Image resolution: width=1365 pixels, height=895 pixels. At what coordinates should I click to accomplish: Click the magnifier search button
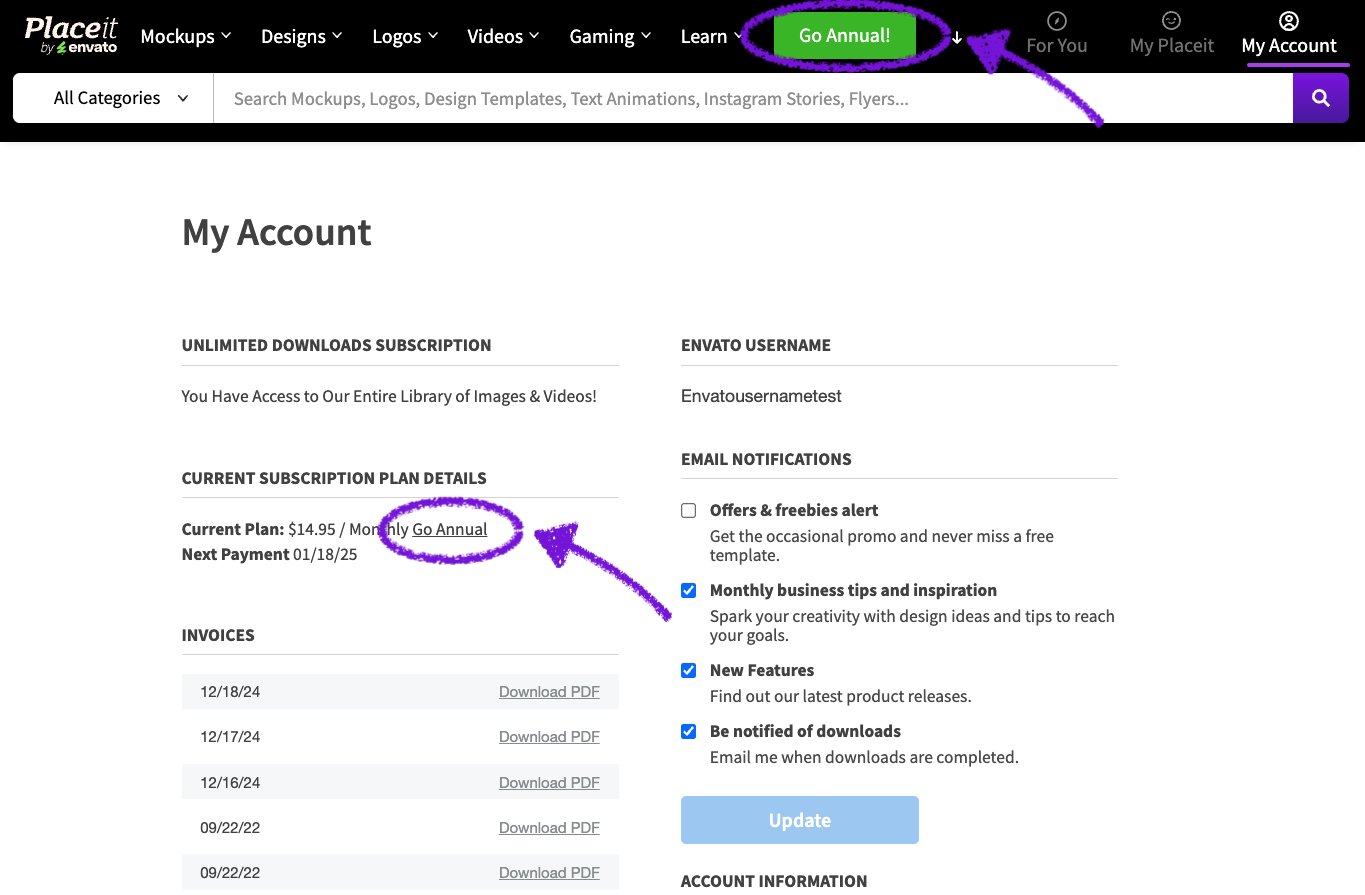tap(1321, 98)
